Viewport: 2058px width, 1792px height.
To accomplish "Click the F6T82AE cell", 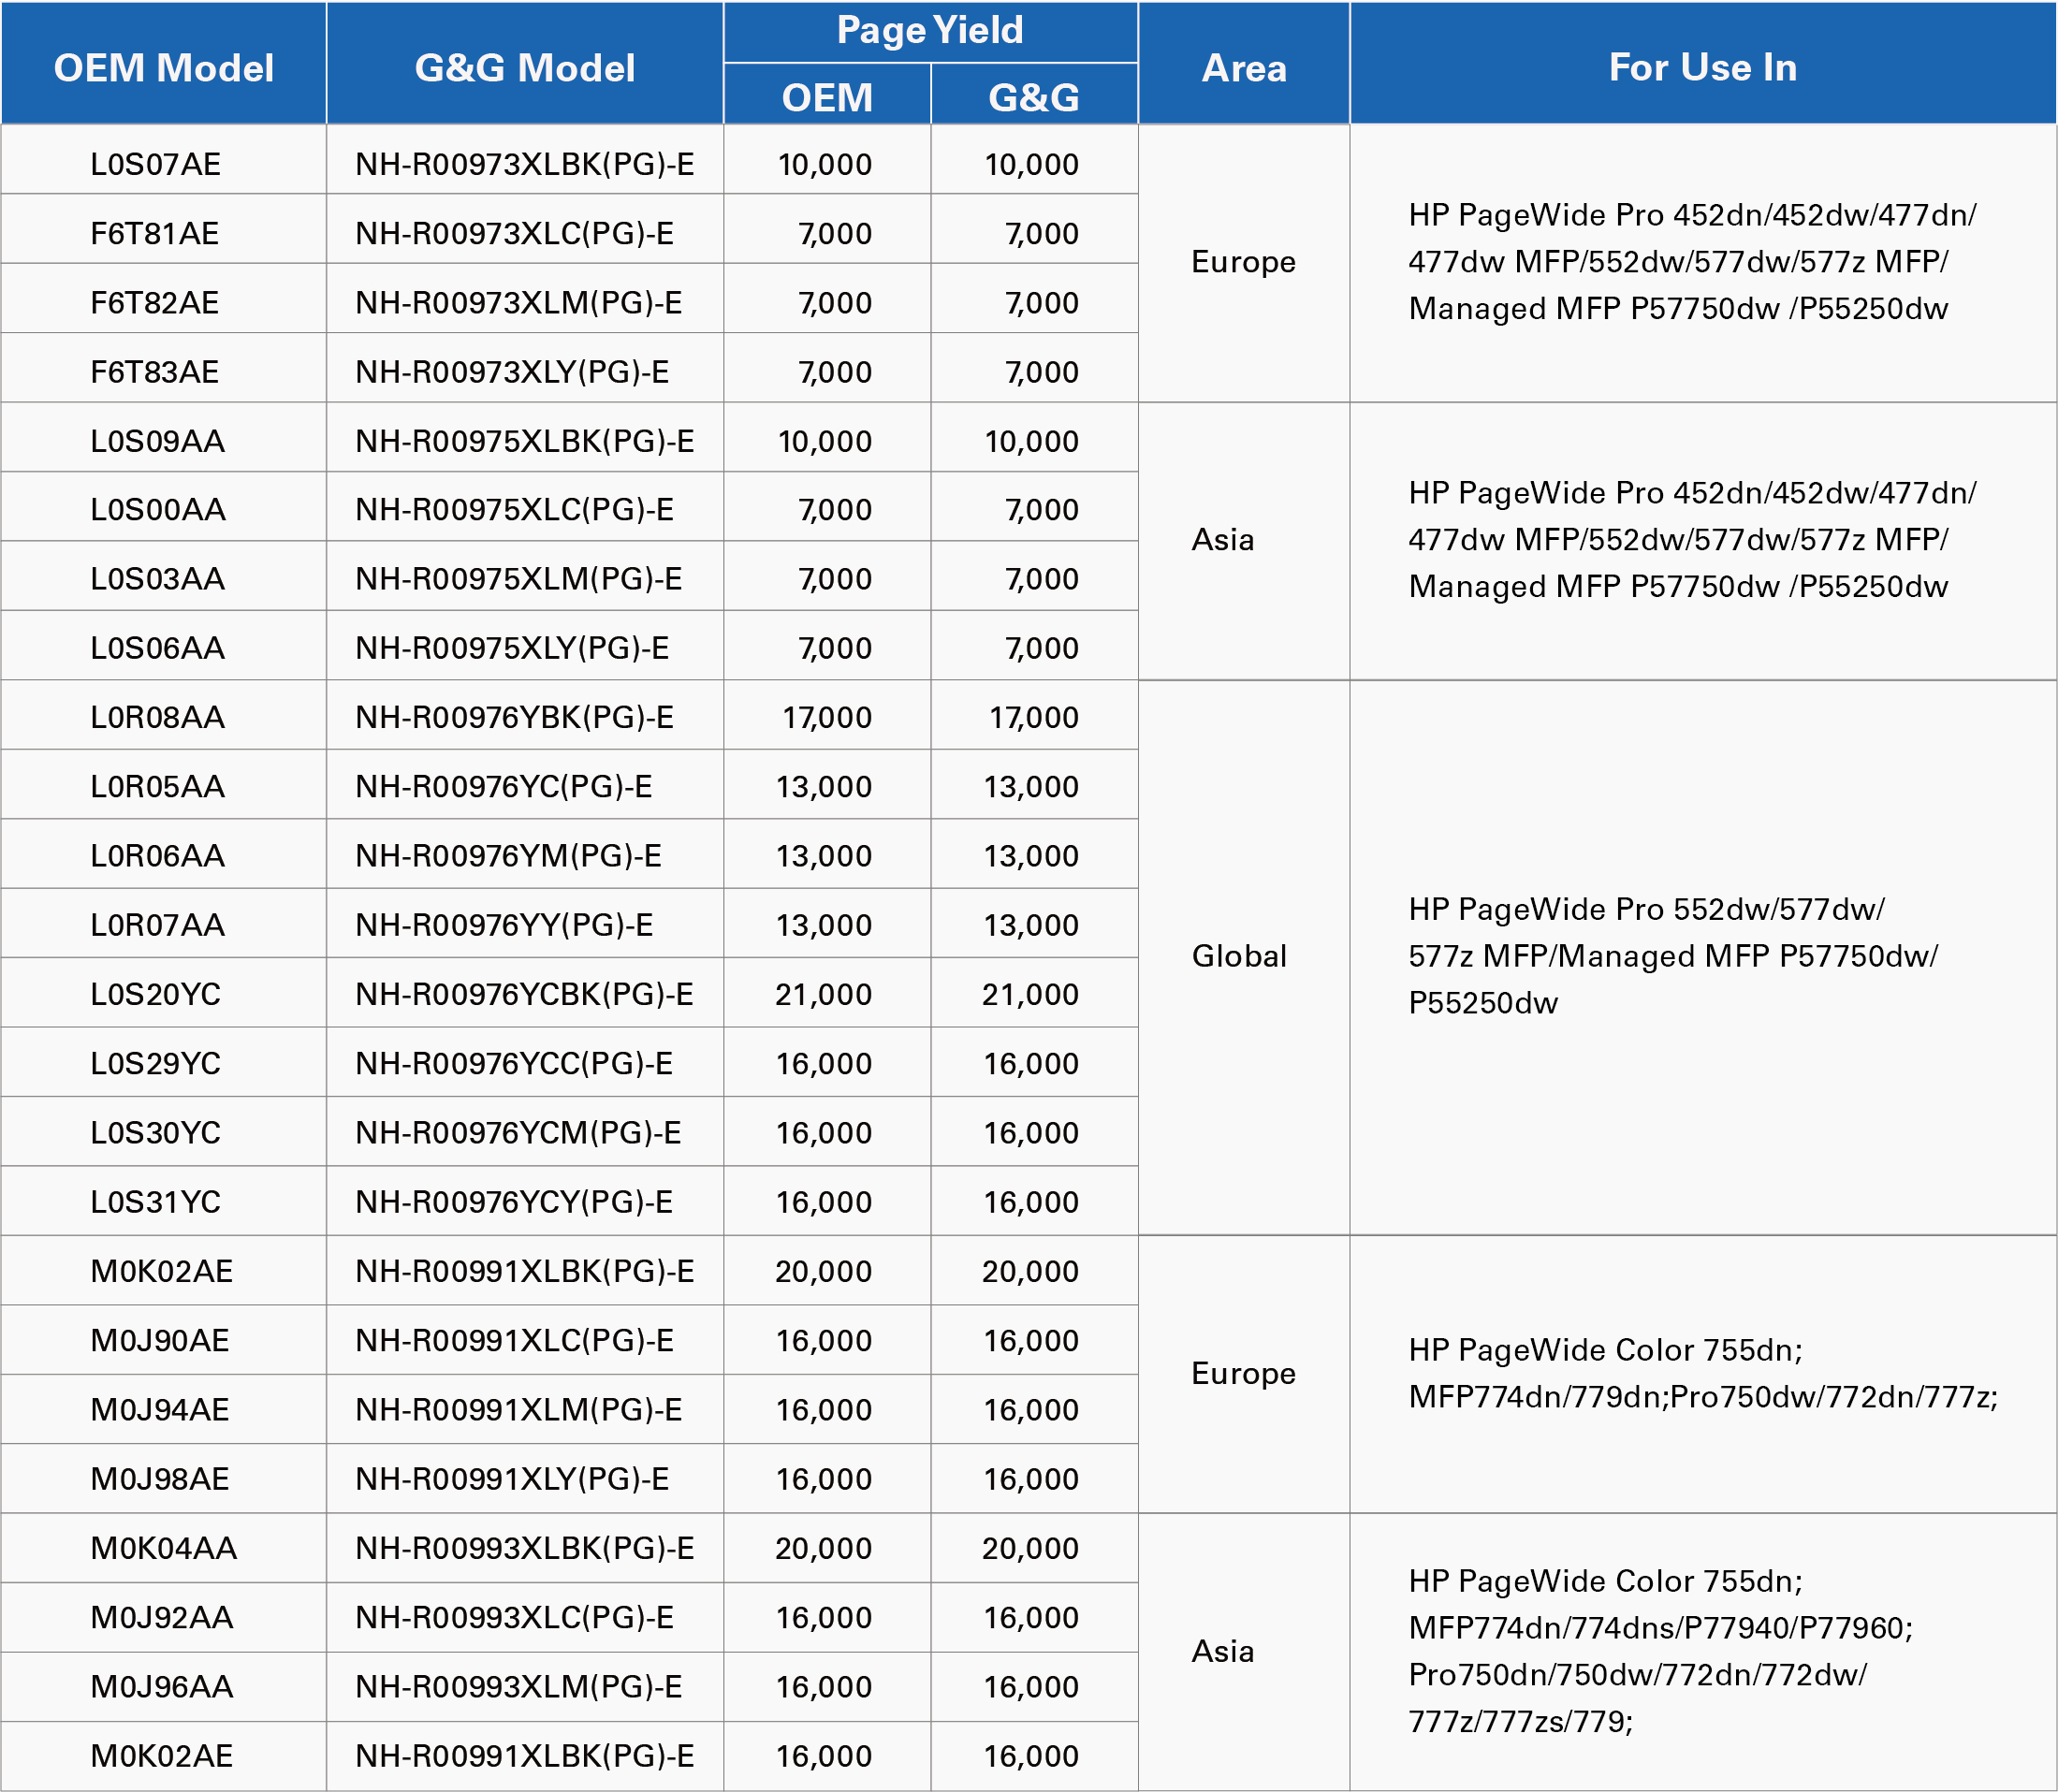I will point(163,298).
